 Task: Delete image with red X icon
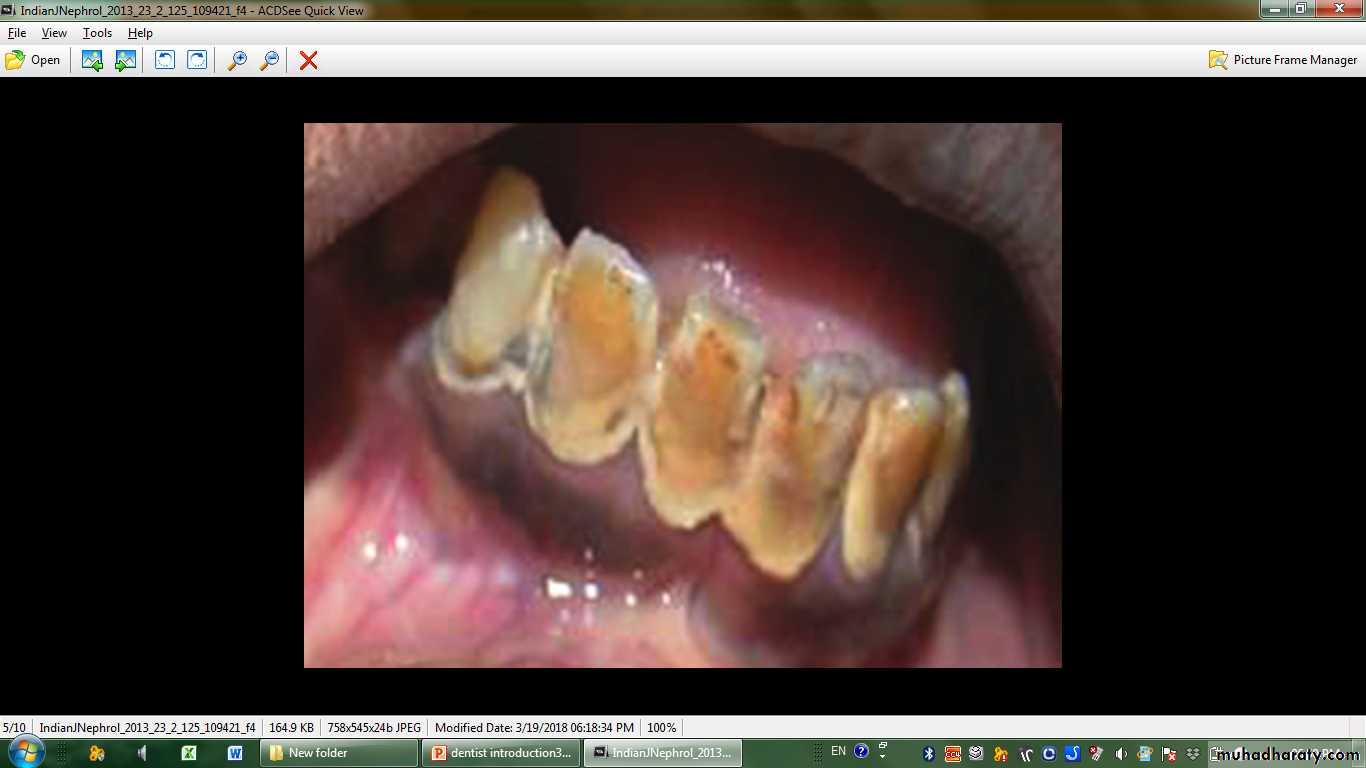(309, 60)
